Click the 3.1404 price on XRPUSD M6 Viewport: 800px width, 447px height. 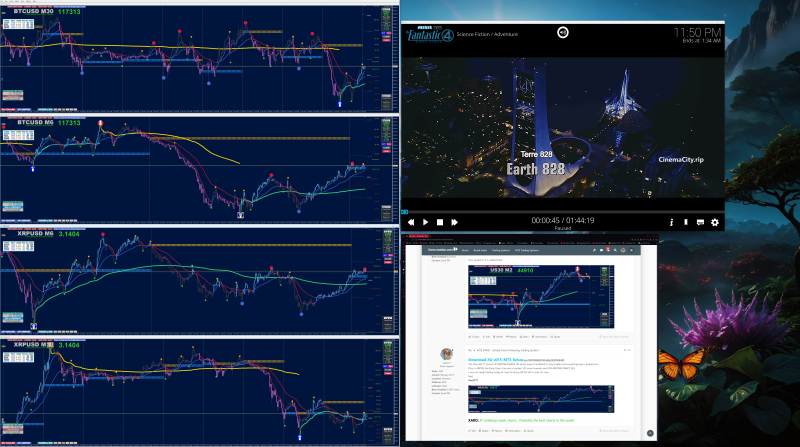click(x=69, y=234)
